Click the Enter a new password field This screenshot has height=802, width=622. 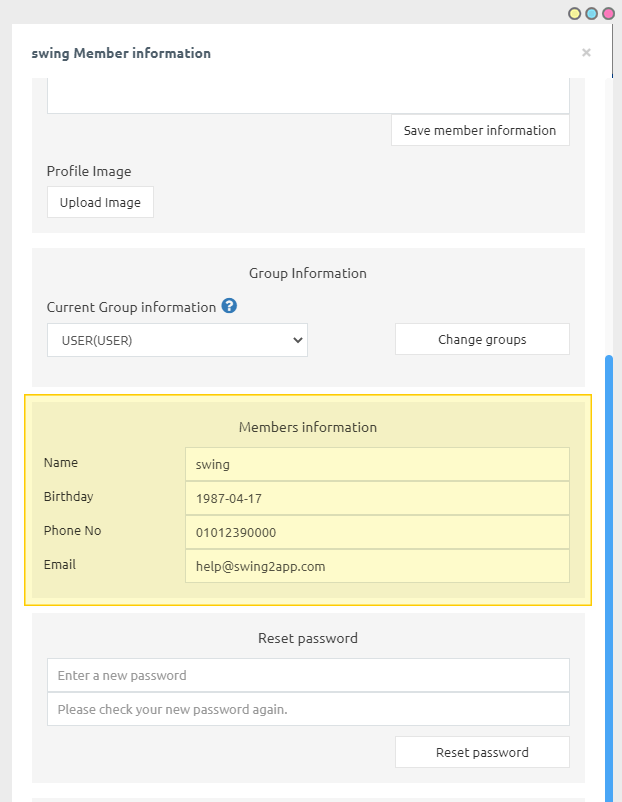tap(308, 675)
